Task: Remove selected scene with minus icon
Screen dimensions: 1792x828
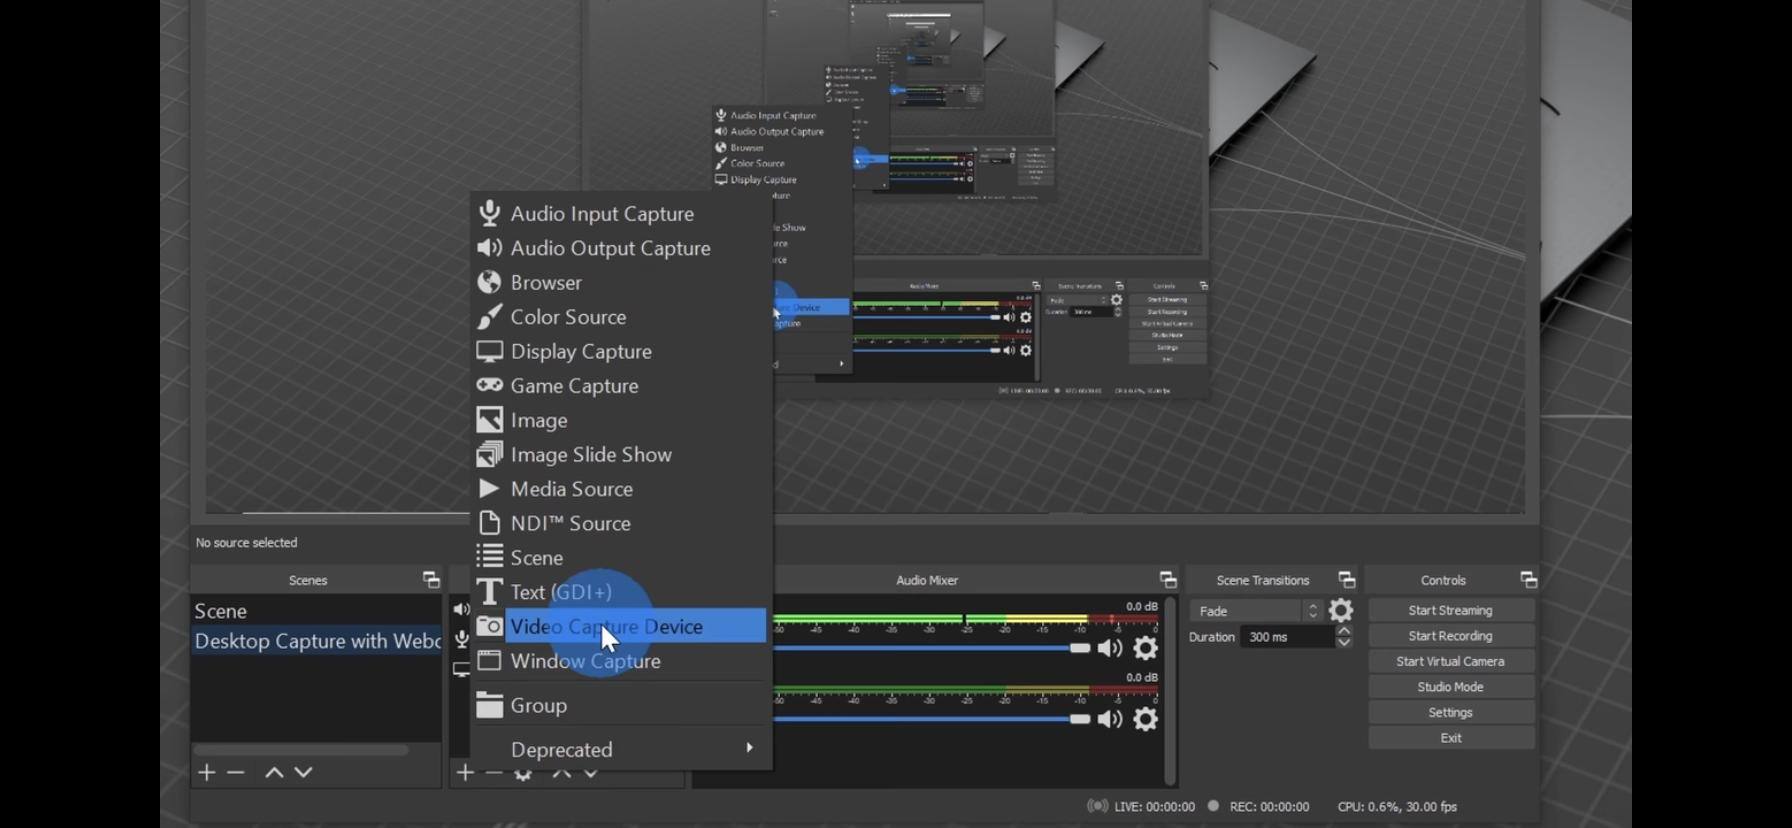Action: pos(236,772)
